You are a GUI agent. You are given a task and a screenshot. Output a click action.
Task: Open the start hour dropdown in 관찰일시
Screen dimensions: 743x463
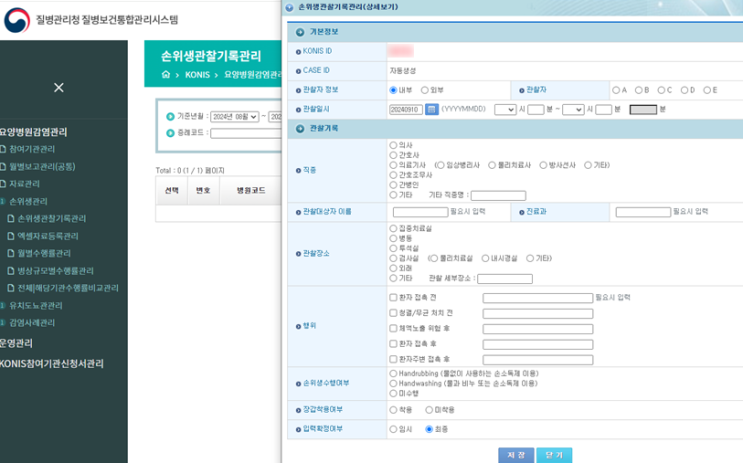[505, 109]
